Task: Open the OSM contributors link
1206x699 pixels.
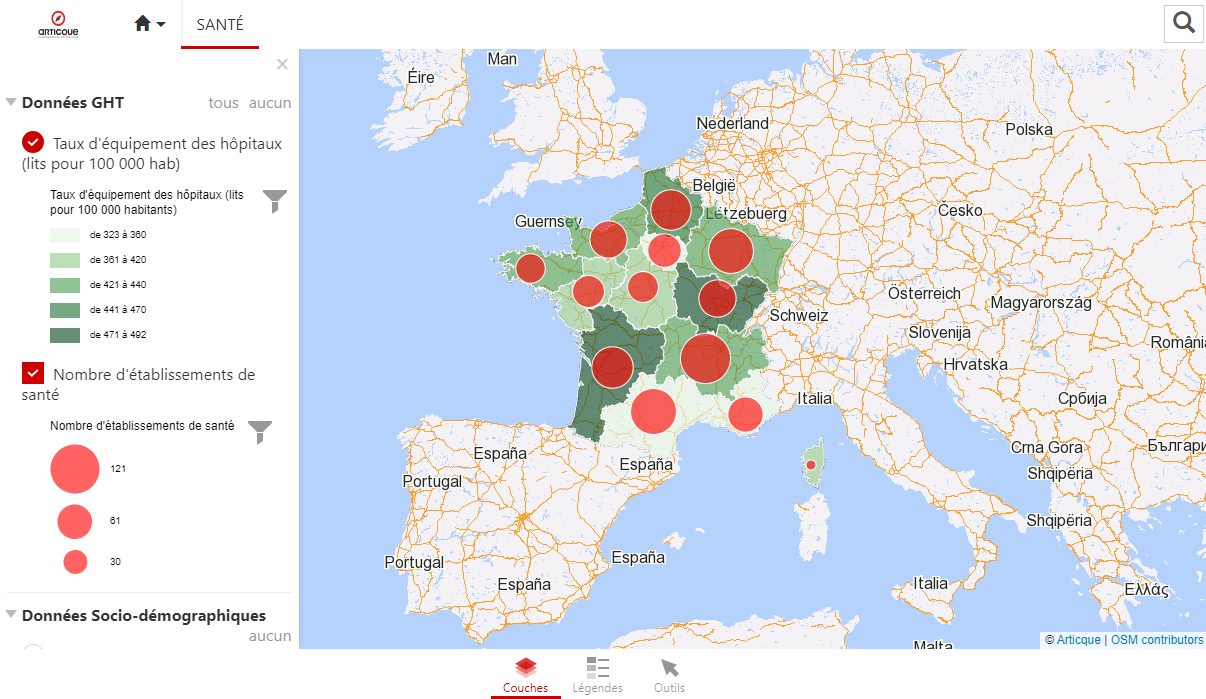Action: pyautogui.click(x=1156, y=640)
